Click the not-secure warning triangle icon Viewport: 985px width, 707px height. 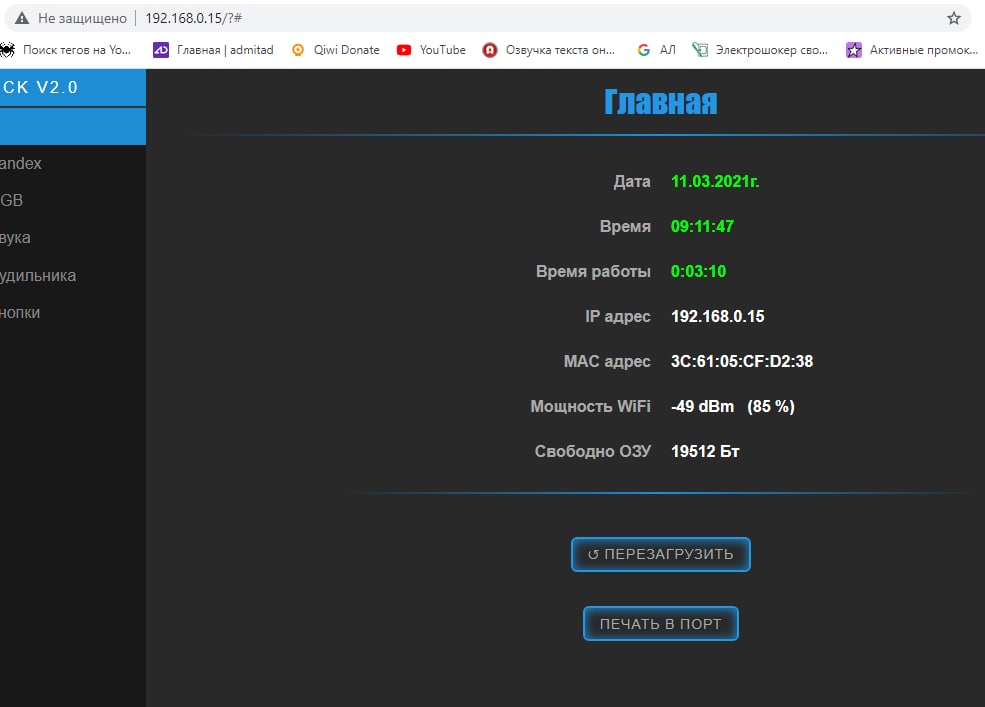click(22, 18)
